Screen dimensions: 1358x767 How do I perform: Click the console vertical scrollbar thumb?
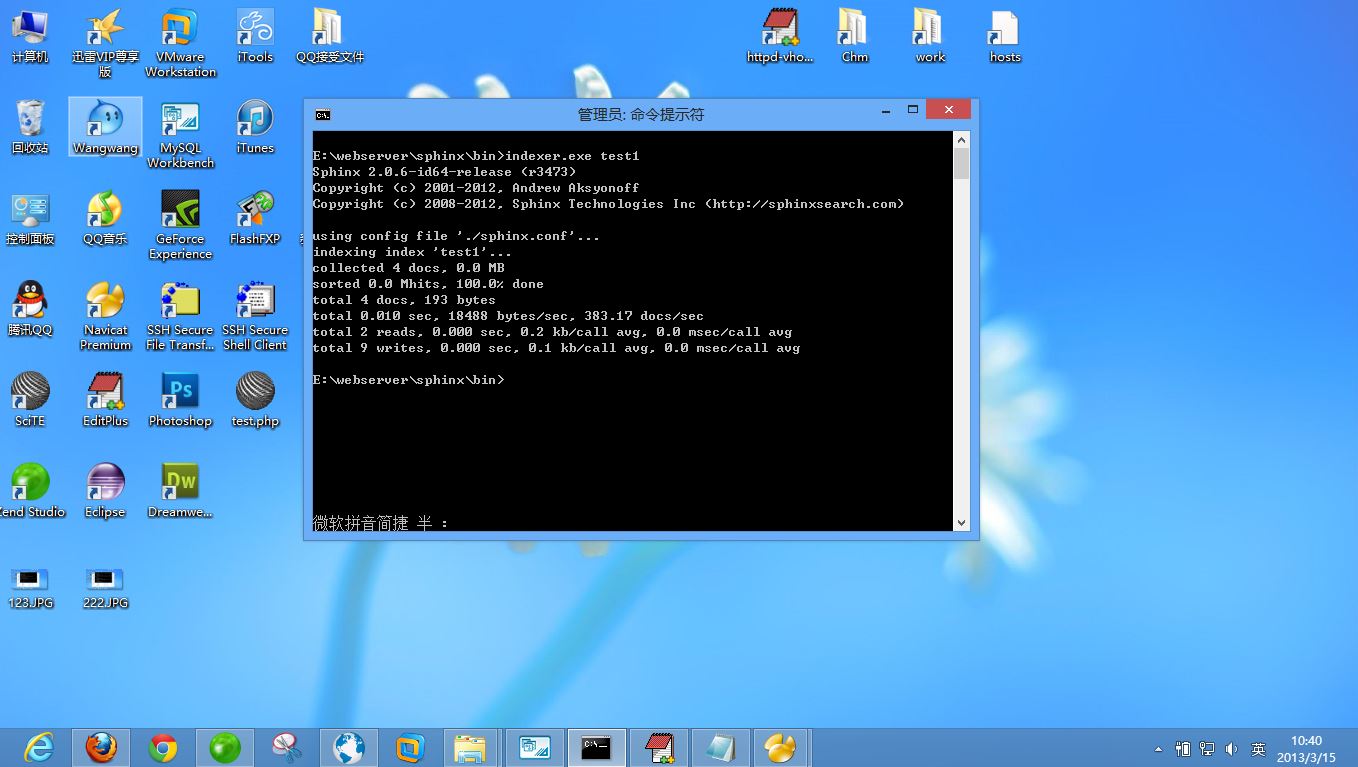961,164
